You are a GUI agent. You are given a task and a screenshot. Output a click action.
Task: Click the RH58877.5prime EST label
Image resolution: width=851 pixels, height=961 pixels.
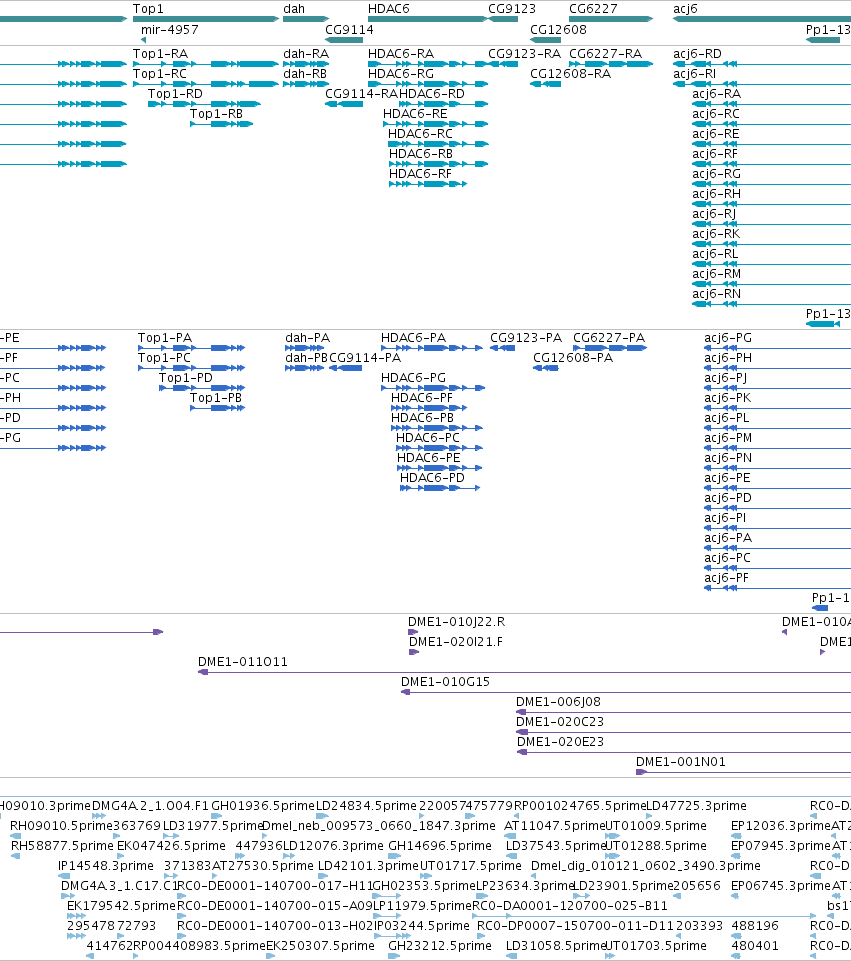(x=62, y=846)
